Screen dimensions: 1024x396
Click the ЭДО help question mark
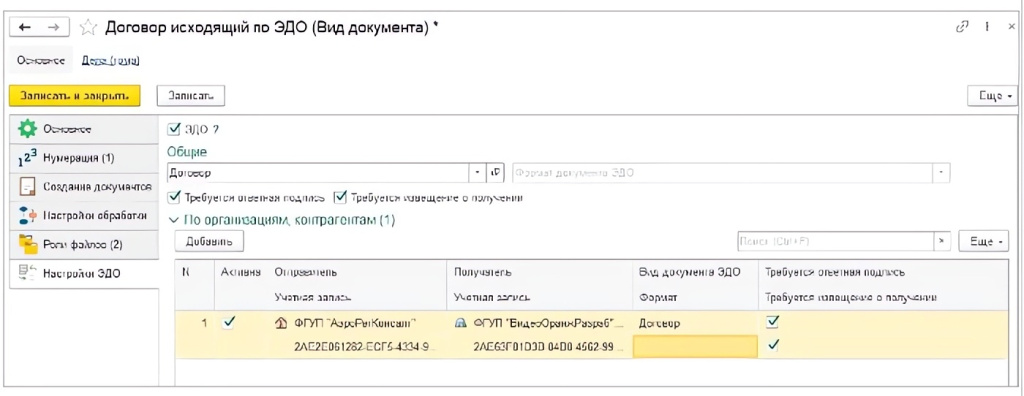pos(216,129)
